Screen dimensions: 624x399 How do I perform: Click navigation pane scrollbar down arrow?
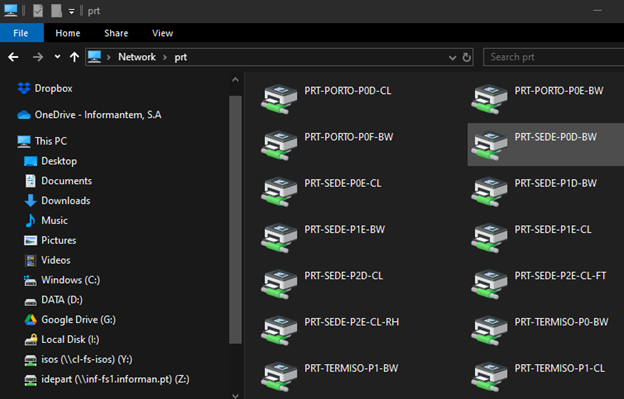tap(236, 395)
